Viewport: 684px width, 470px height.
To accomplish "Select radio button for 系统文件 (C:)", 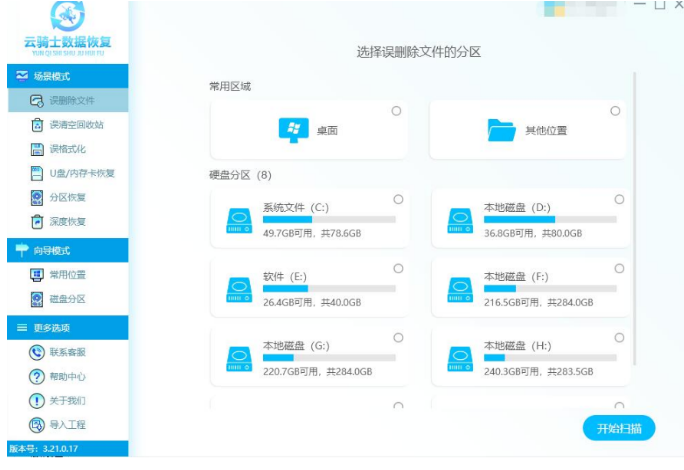I will [398, 200].
